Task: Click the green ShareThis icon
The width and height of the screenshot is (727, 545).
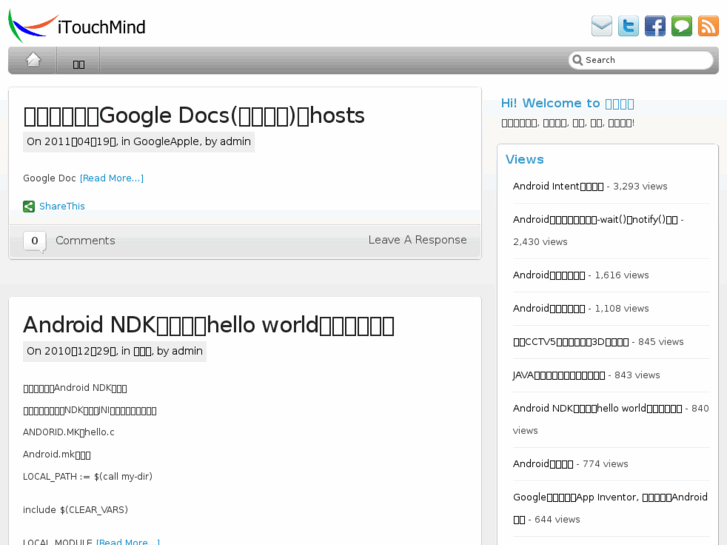Action: click(x=29, y=207)
